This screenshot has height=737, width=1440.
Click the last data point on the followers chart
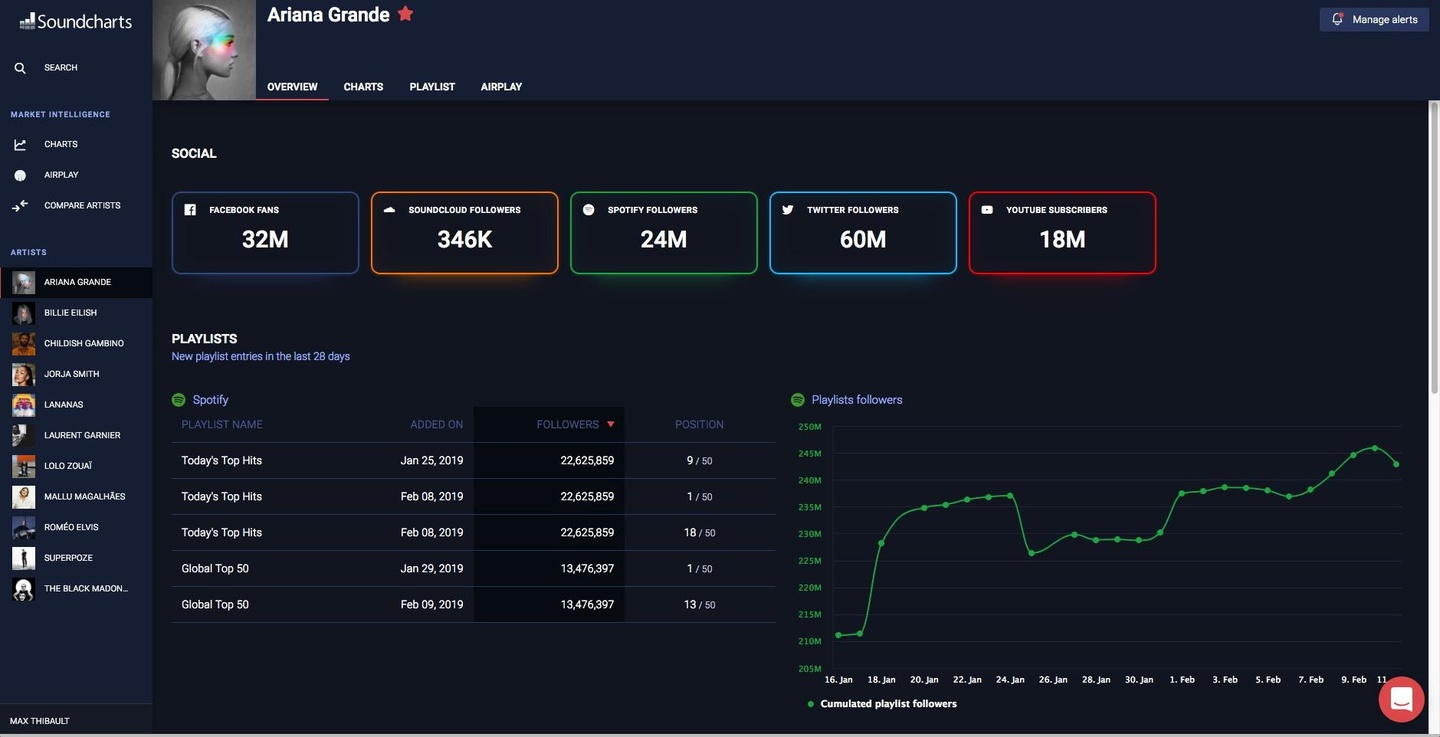[x=1396, y=464]
